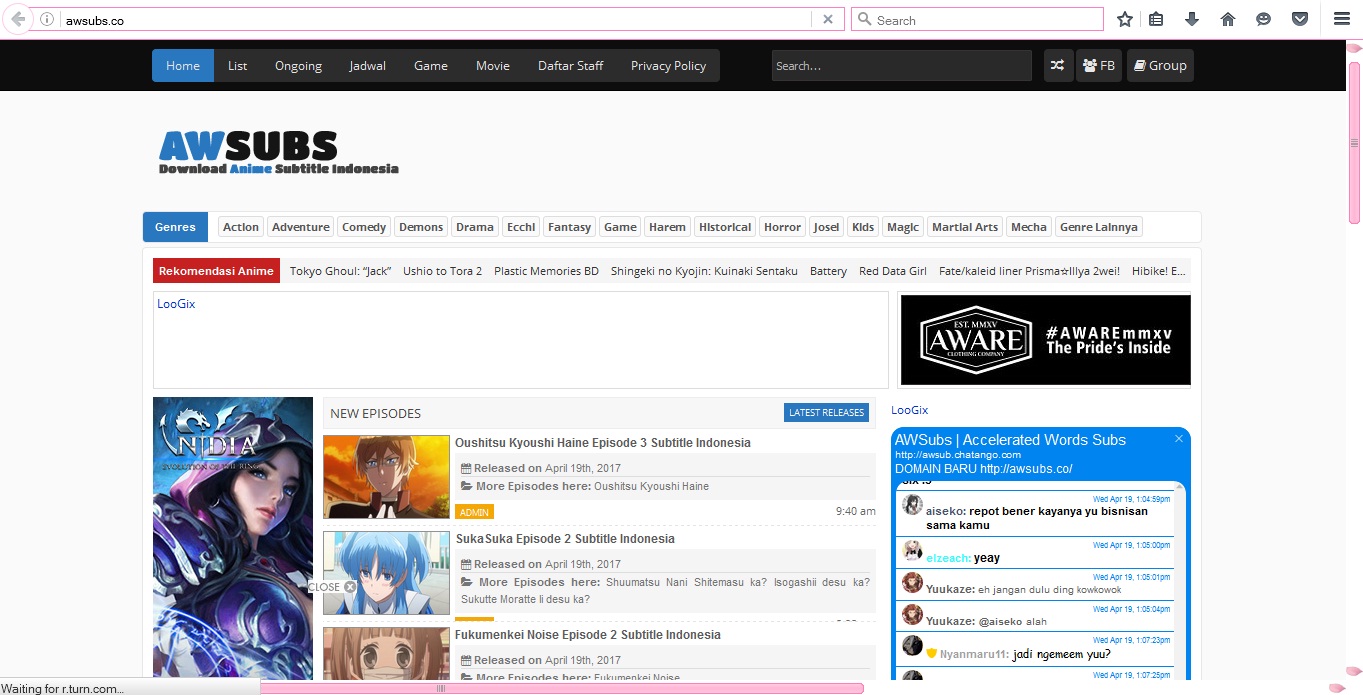Open Ushio to Tora 2 recommendation
This screenshot has height=695, width=1363.
coord(442,271)
